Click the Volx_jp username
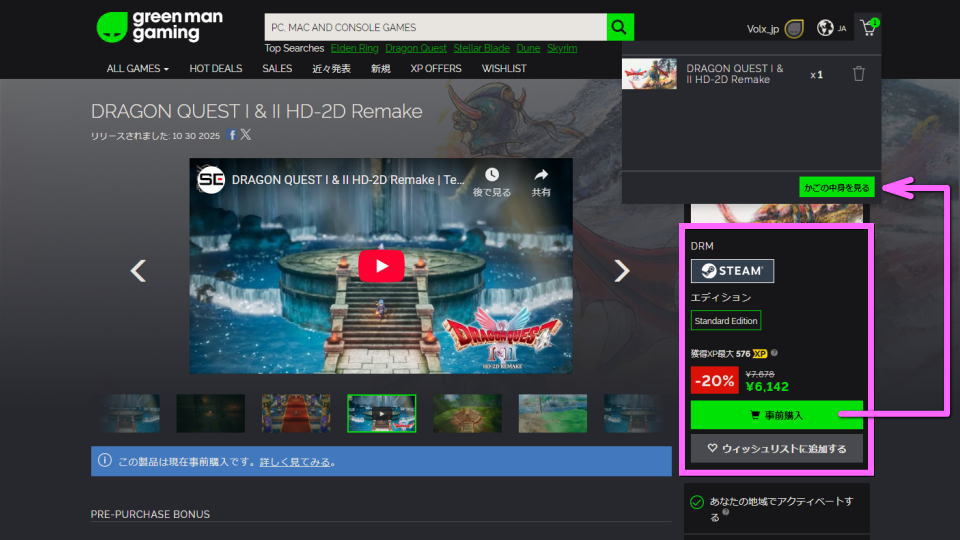 (762, 29)
